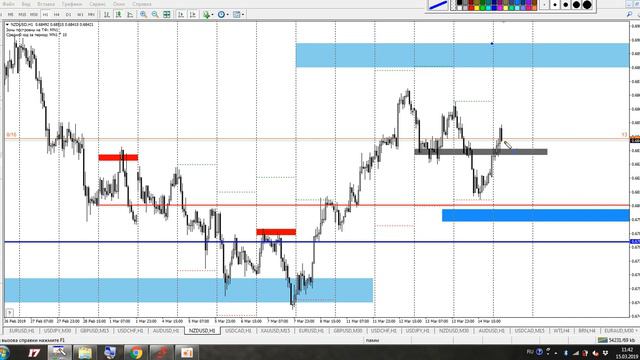Toggle chart shift from right border
This screenshot has height=360, width=640.
[x=193, y=14]
